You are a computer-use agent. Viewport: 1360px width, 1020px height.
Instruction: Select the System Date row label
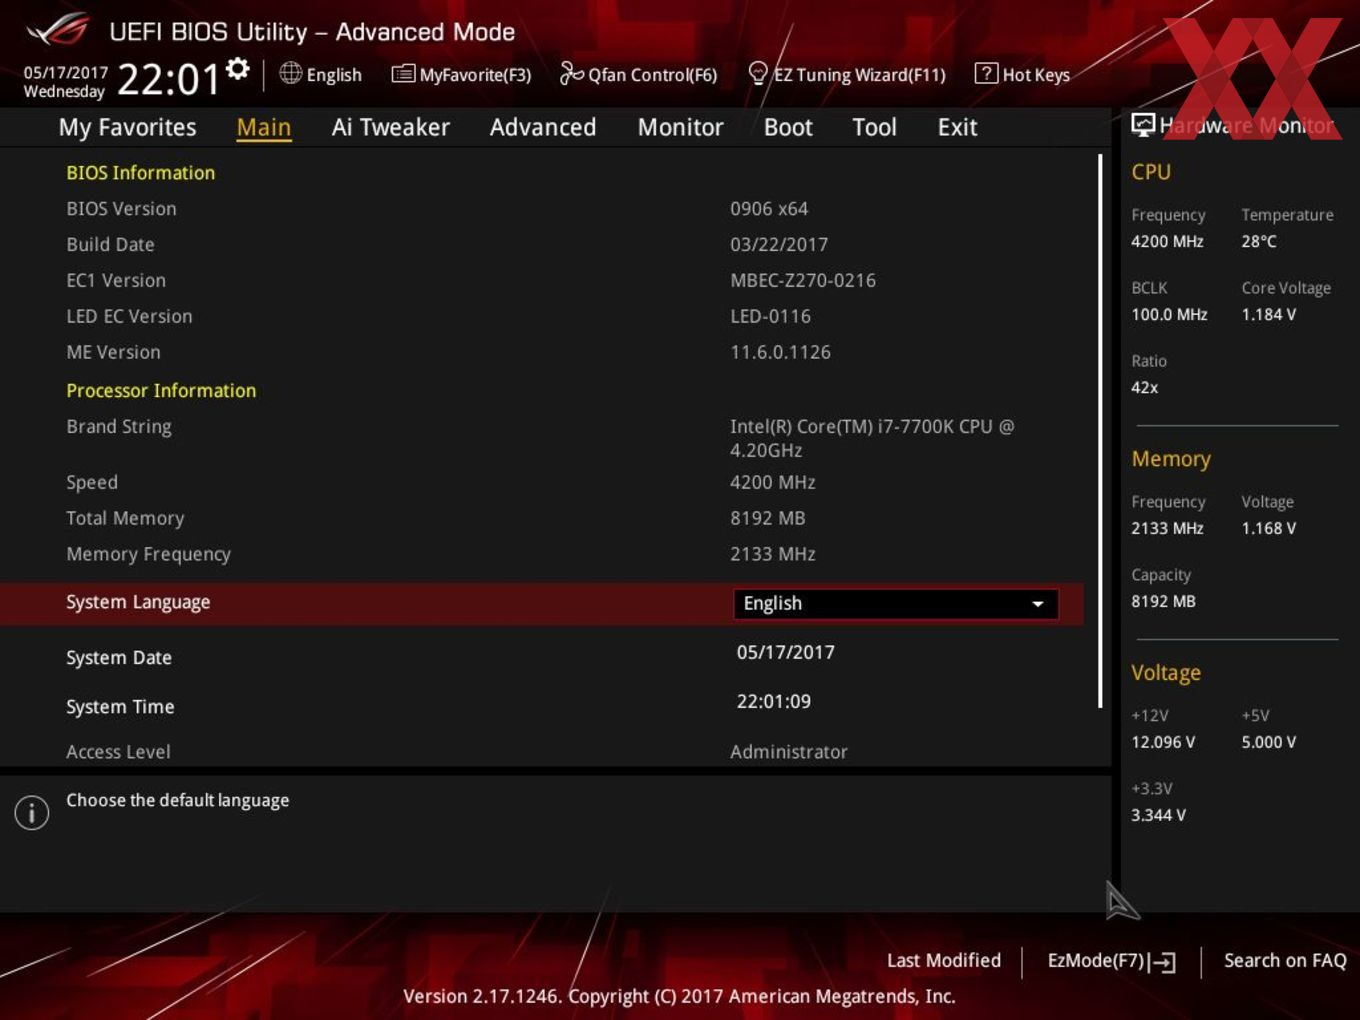point(119,657)
